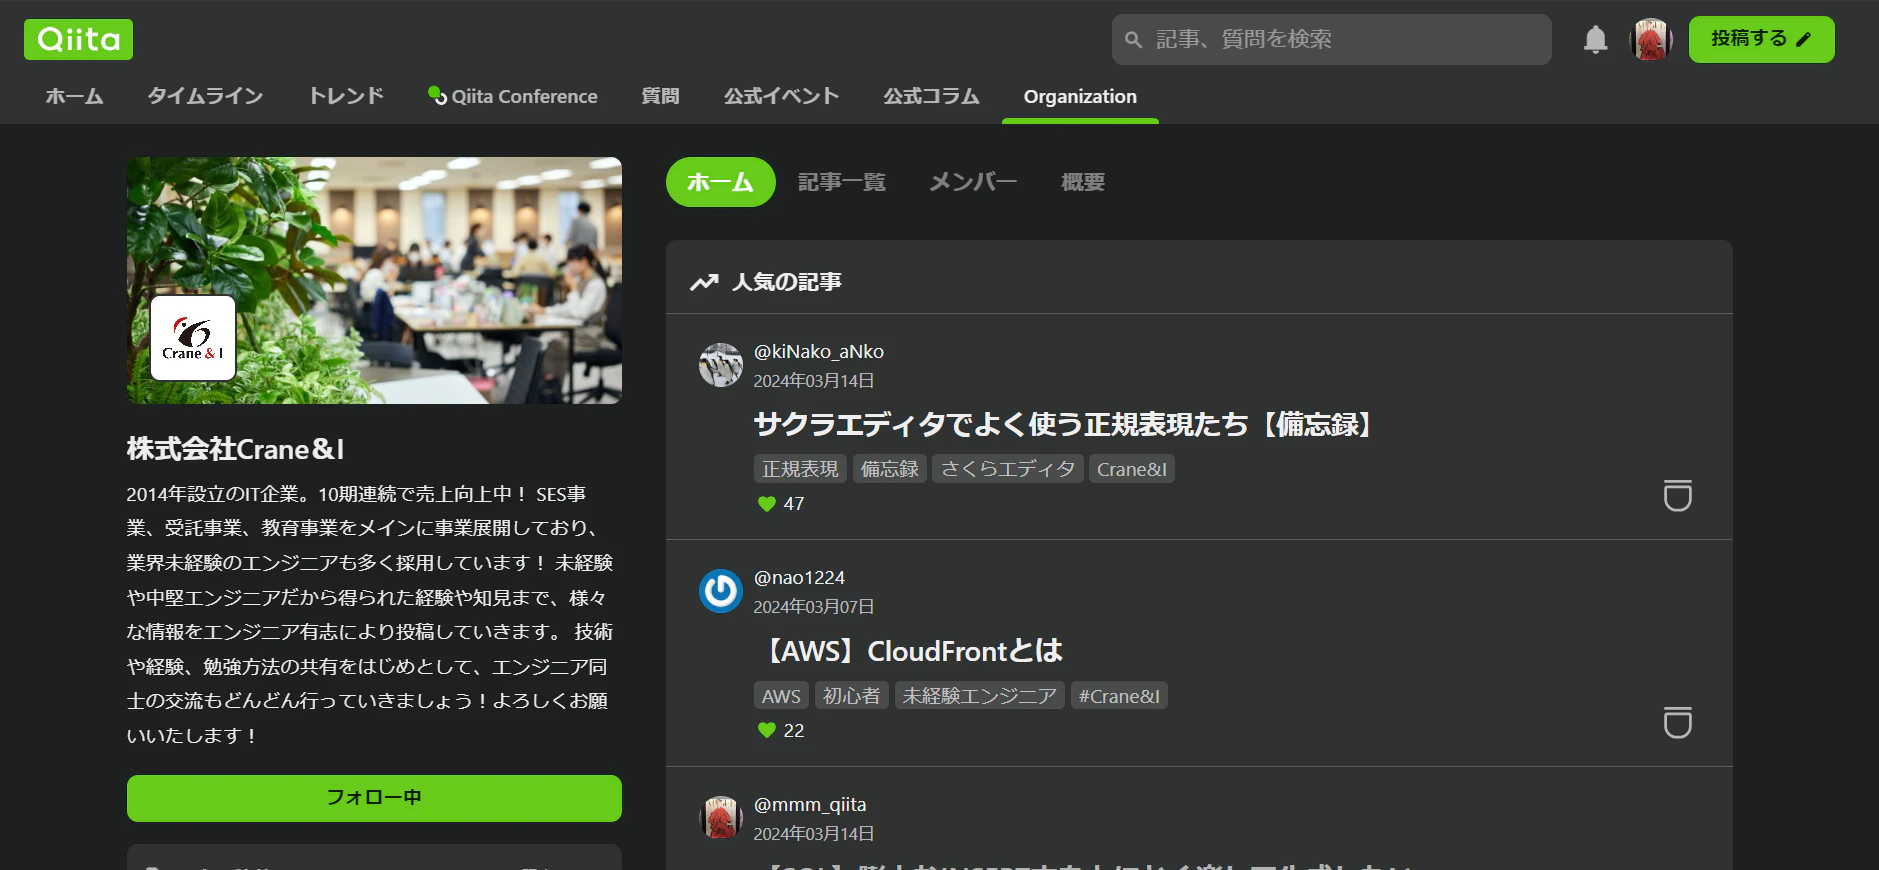Switch to the メンバー tab
The width and height of the screenshot is (1879, 870).
coord(973,182)
